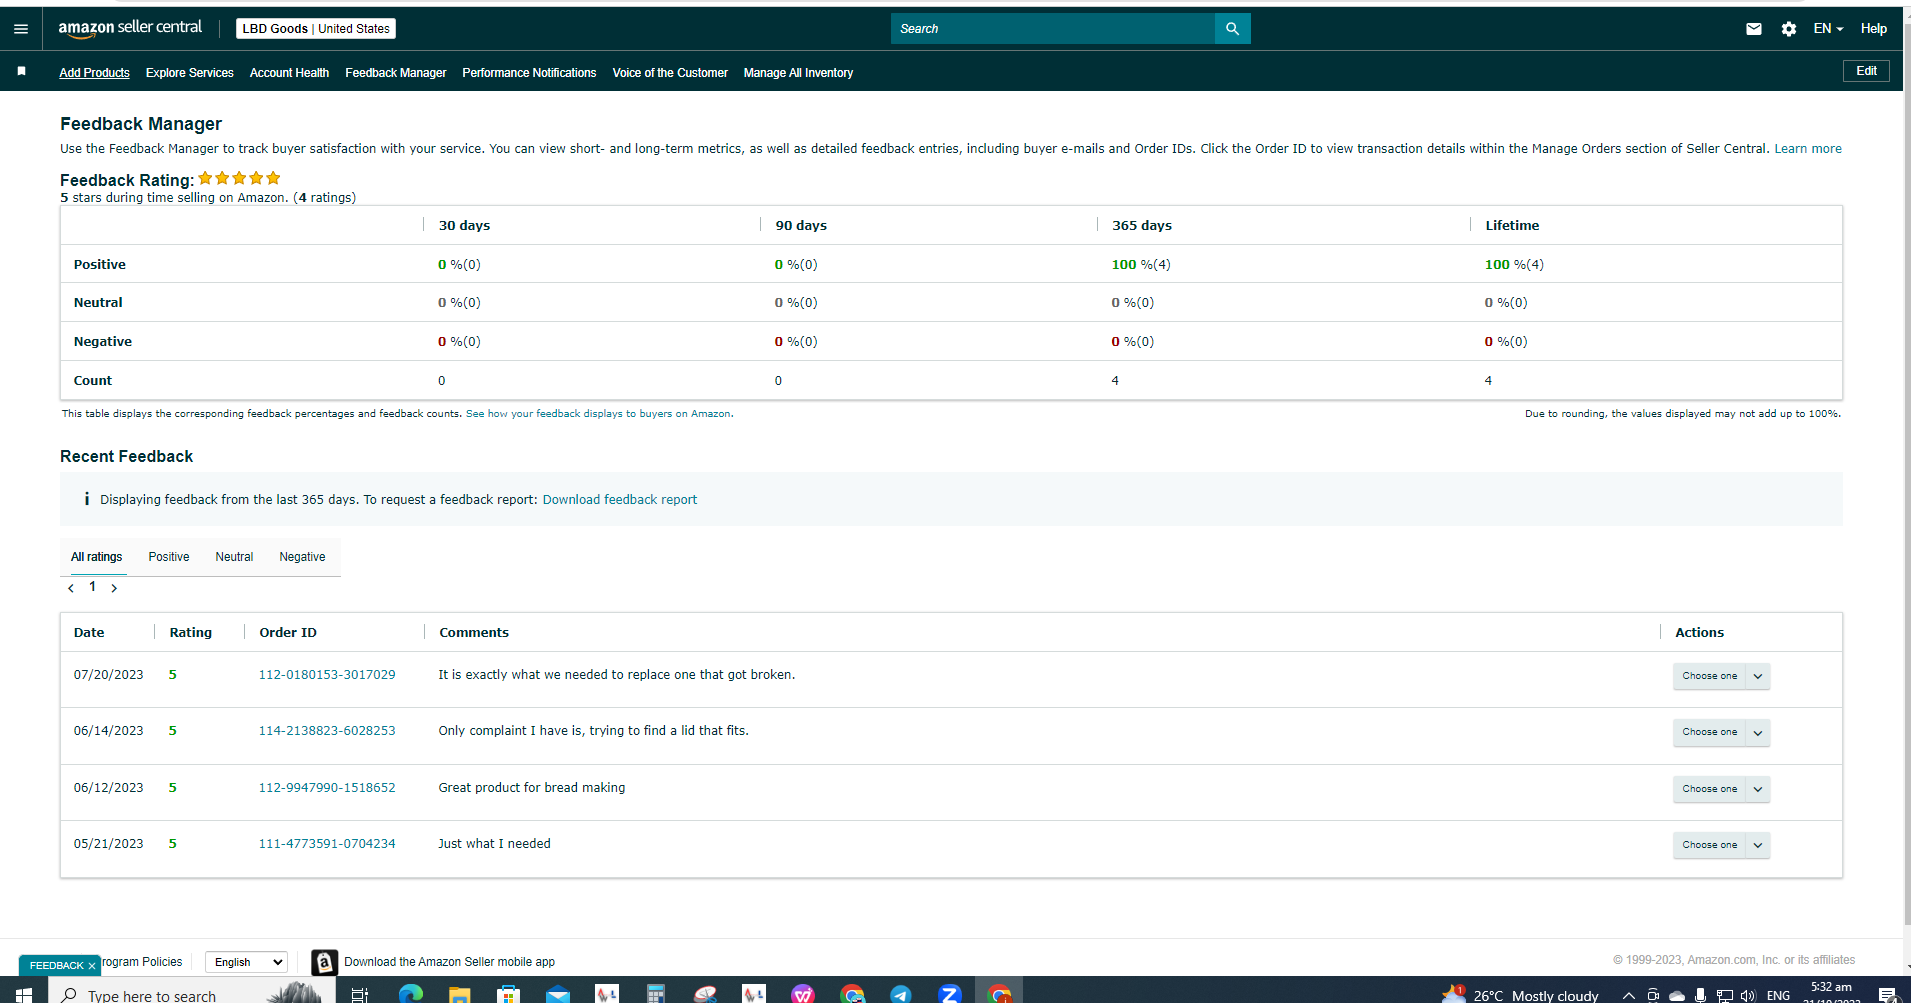The height and width of the screenshot is (1003, 1911).
Task: Click Download feedback report link
Action: click(x=620, y=500)
